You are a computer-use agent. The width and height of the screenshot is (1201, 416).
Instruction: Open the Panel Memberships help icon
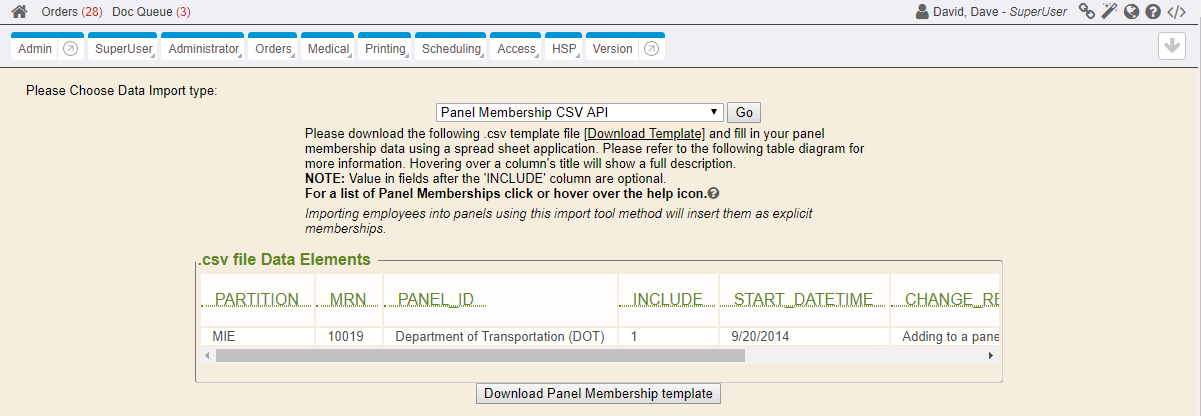click(713, 193)
